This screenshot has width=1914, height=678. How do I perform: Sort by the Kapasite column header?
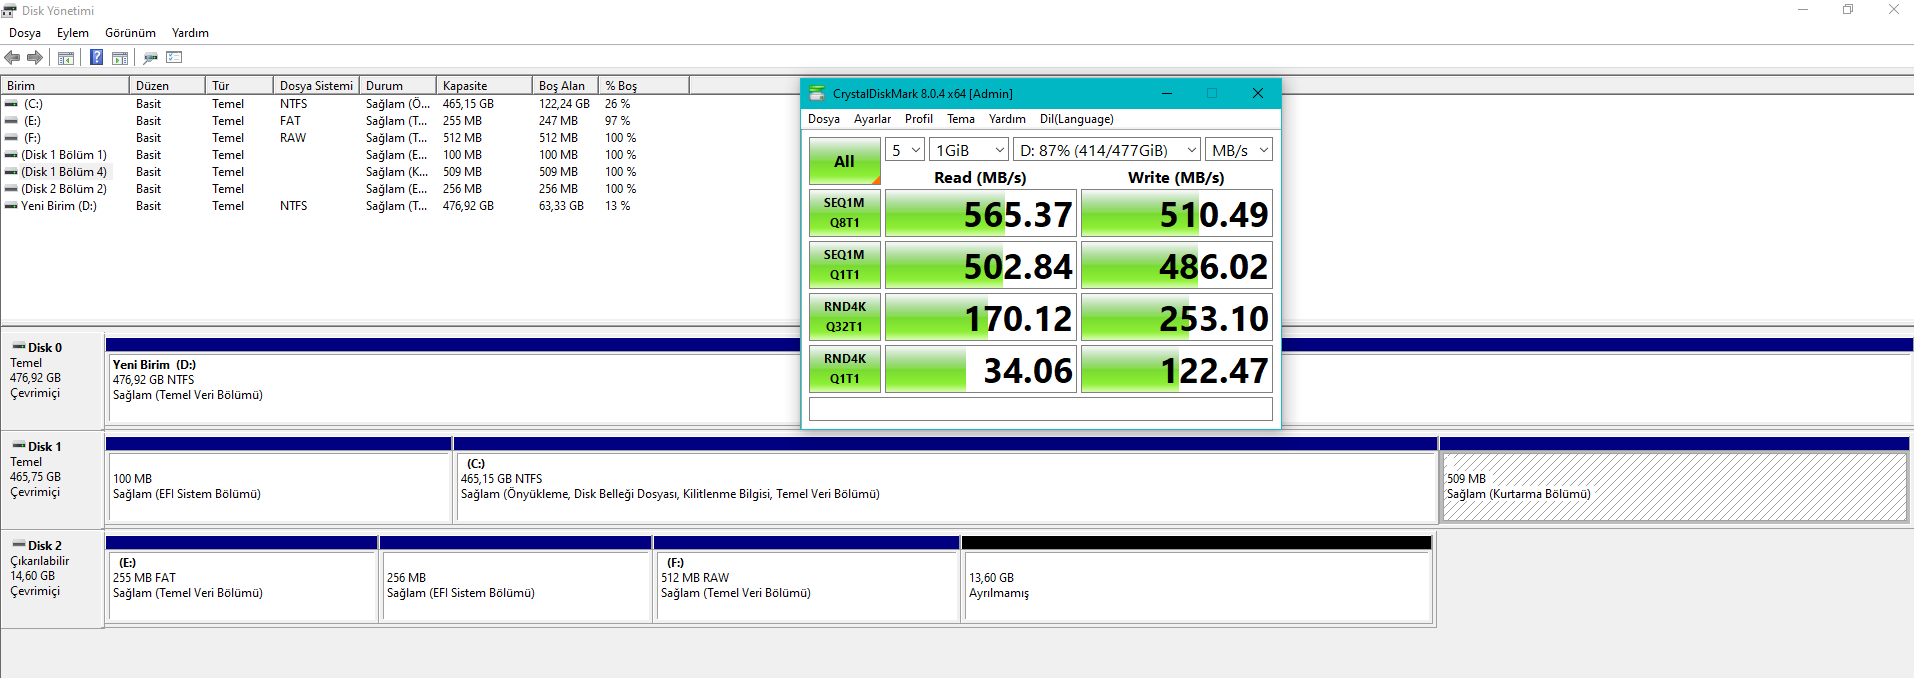pyautogui.click(x=484, y=86)
